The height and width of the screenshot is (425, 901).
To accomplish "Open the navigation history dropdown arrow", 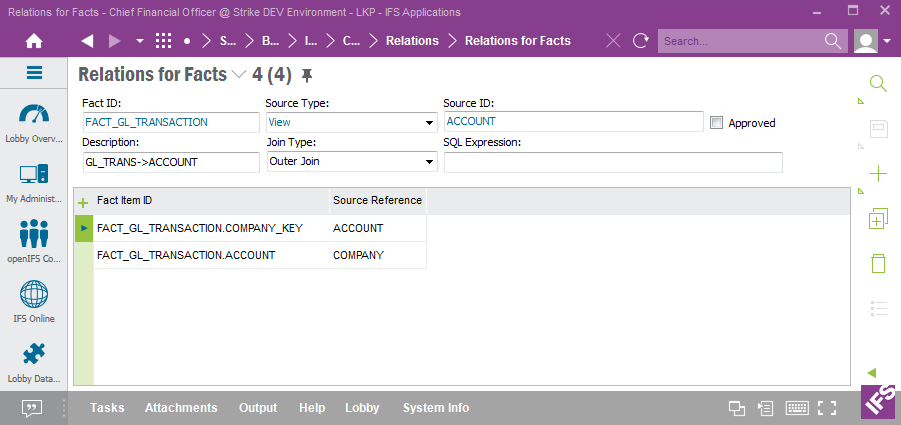I will 140,41.
